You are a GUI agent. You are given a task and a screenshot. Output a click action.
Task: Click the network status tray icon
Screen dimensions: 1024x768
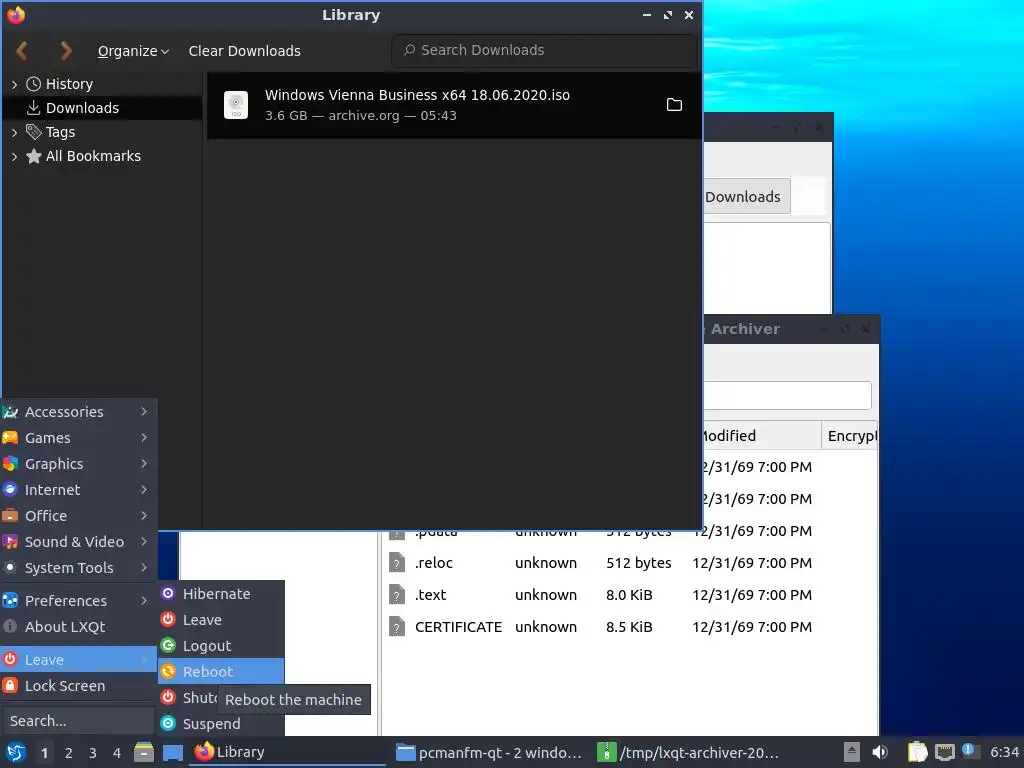(944, 752)
